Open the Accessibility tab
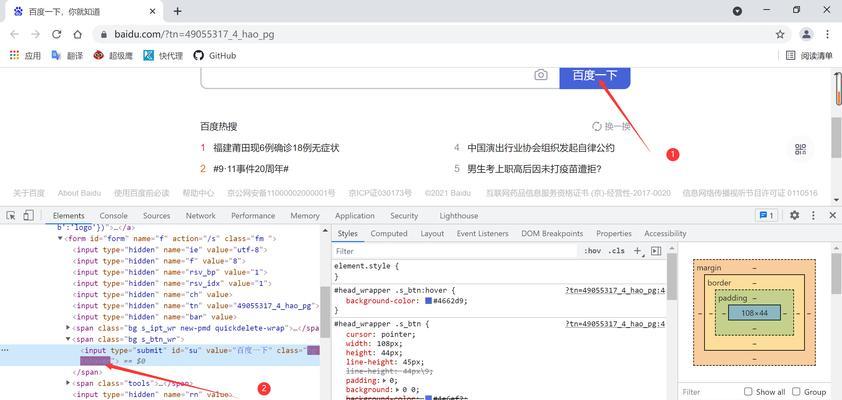The image size is (842, 400). [665, 234]
